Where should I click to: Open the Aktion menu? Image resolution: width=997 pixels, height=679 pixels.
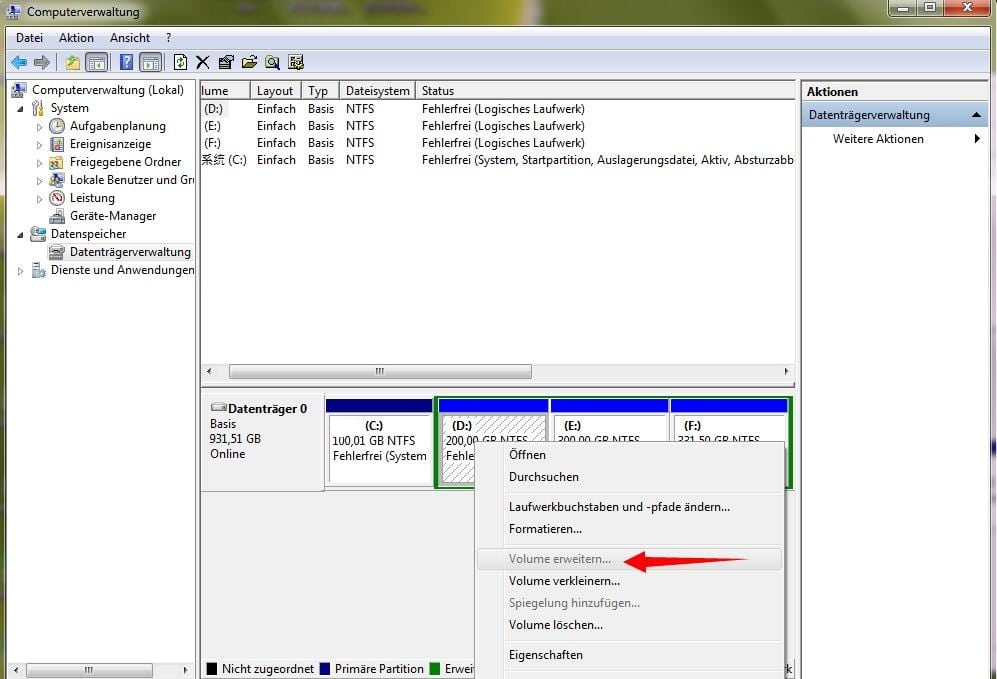pyautogui.click(x=76, y=38)
